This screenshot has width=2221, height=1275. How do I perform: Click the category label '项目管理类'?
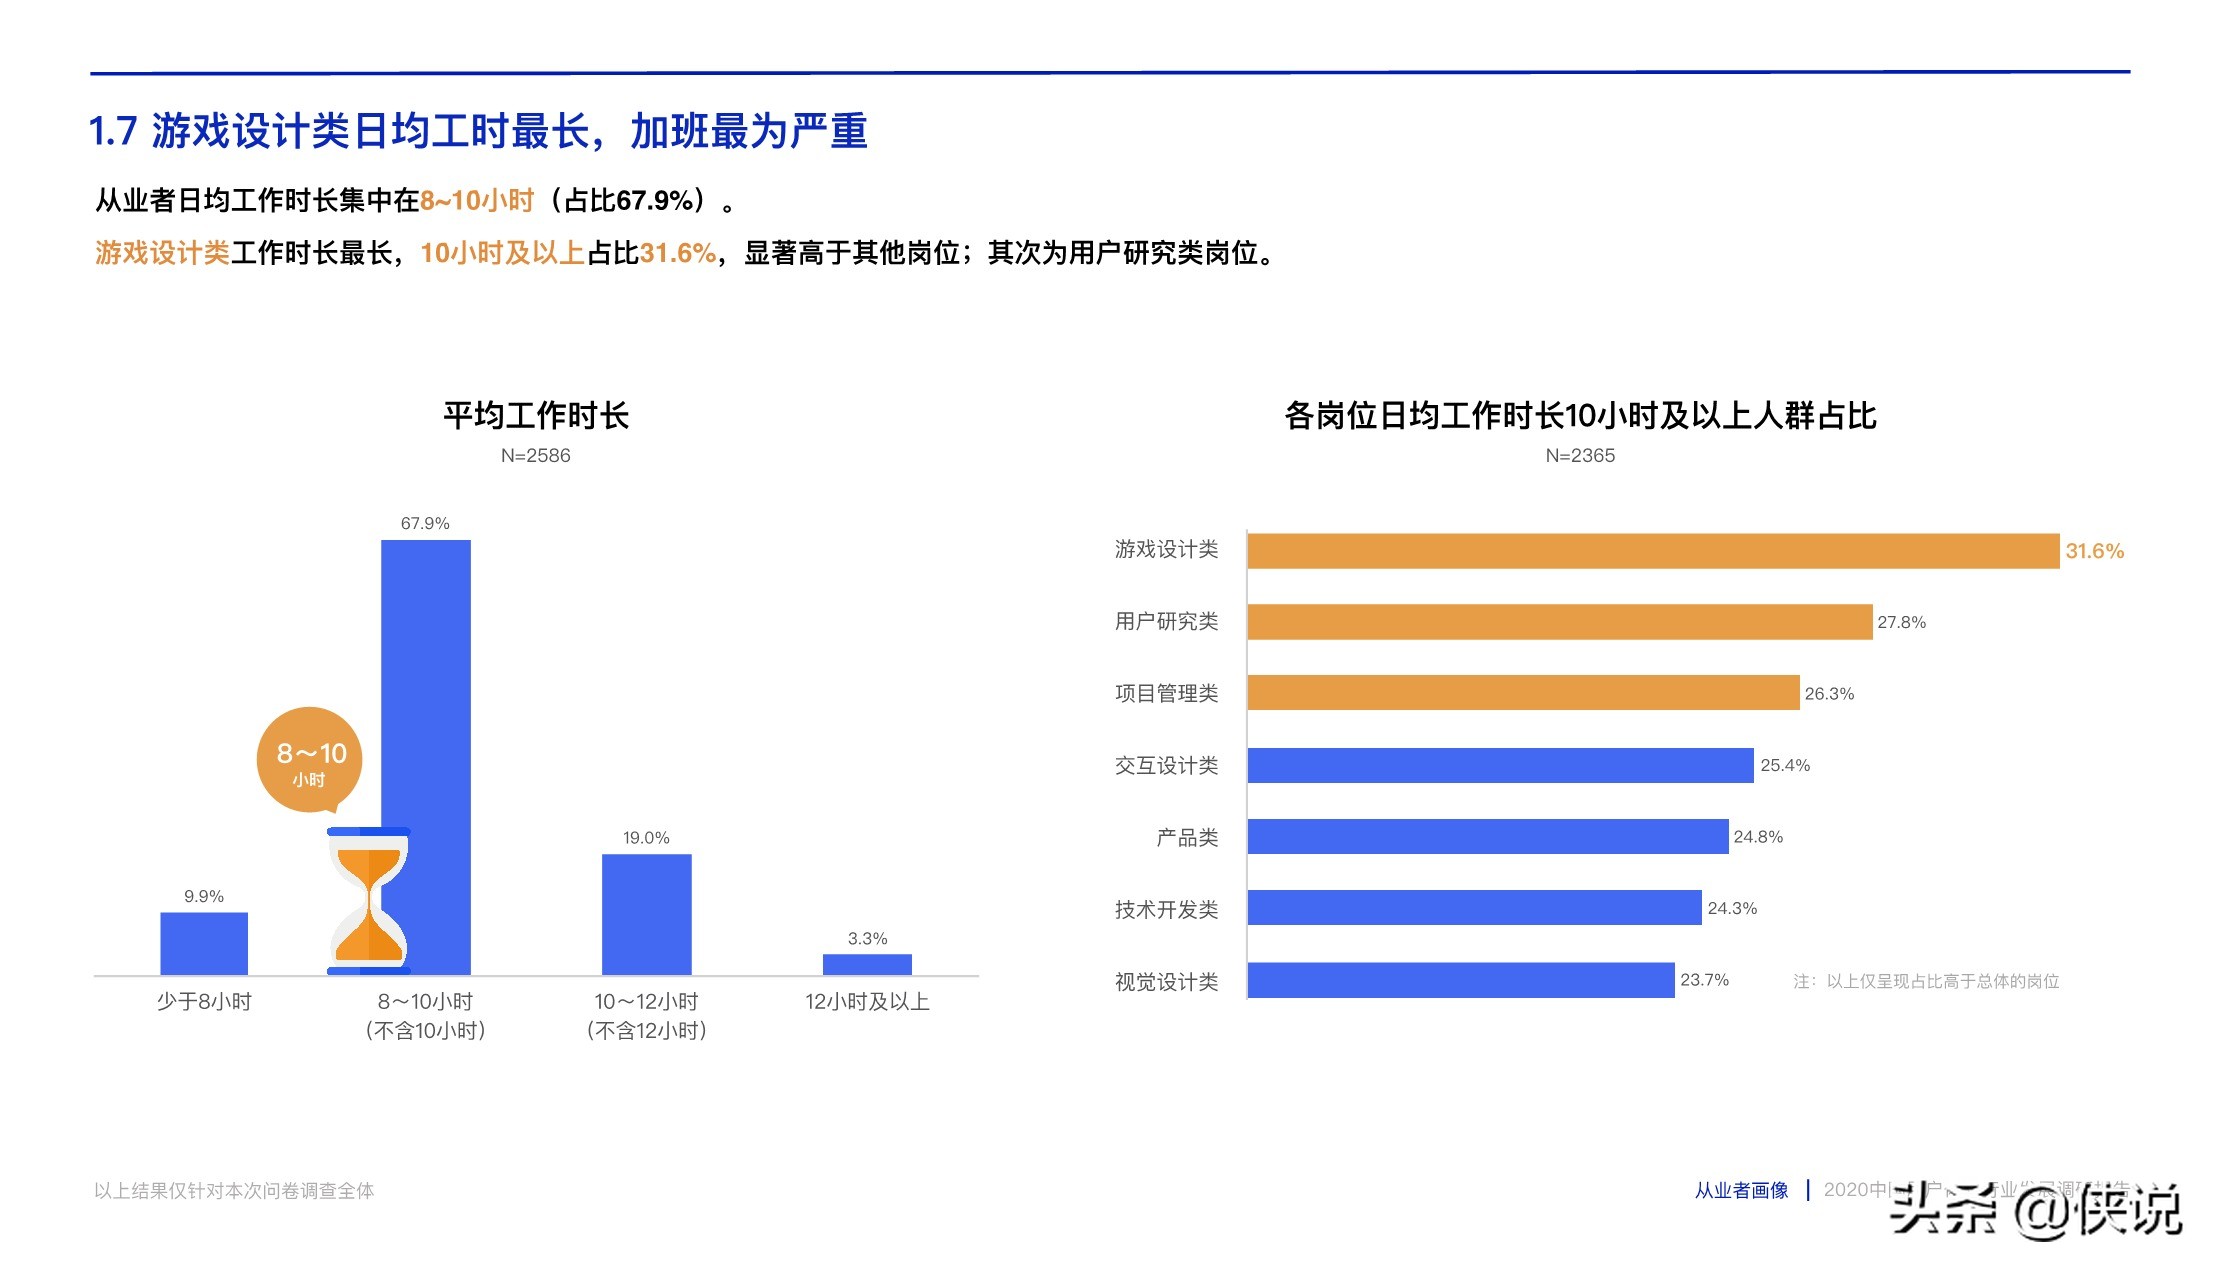click(x=1166, y=693)
